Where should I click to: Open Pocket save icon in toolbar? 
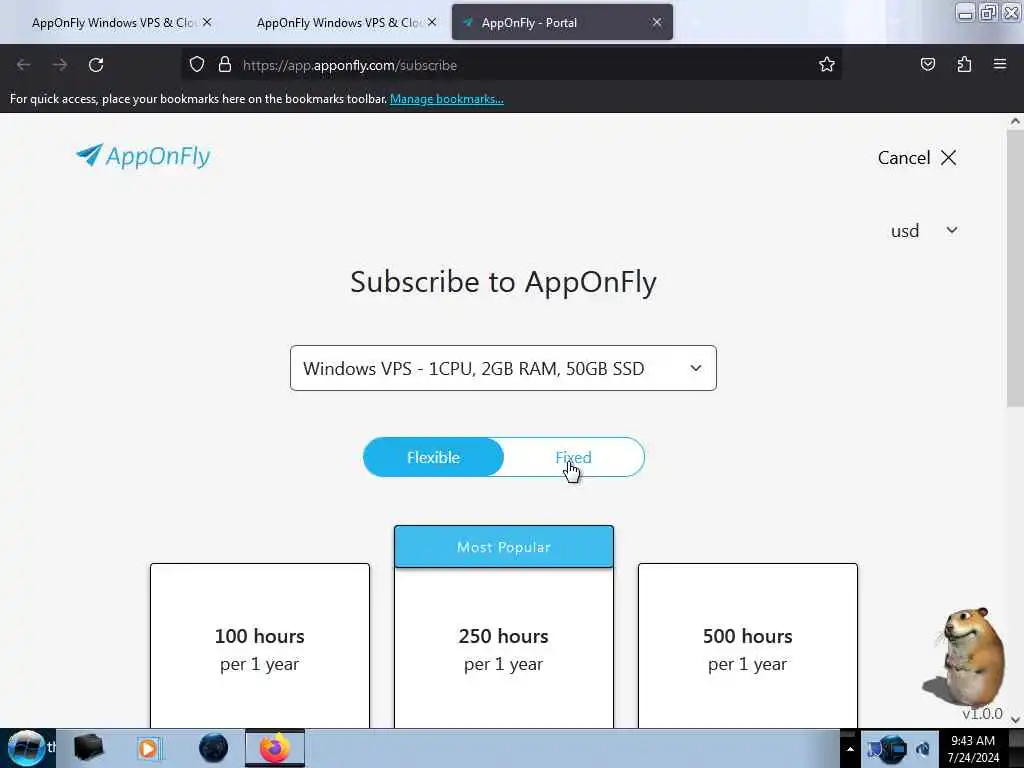(x=927, y=64)
